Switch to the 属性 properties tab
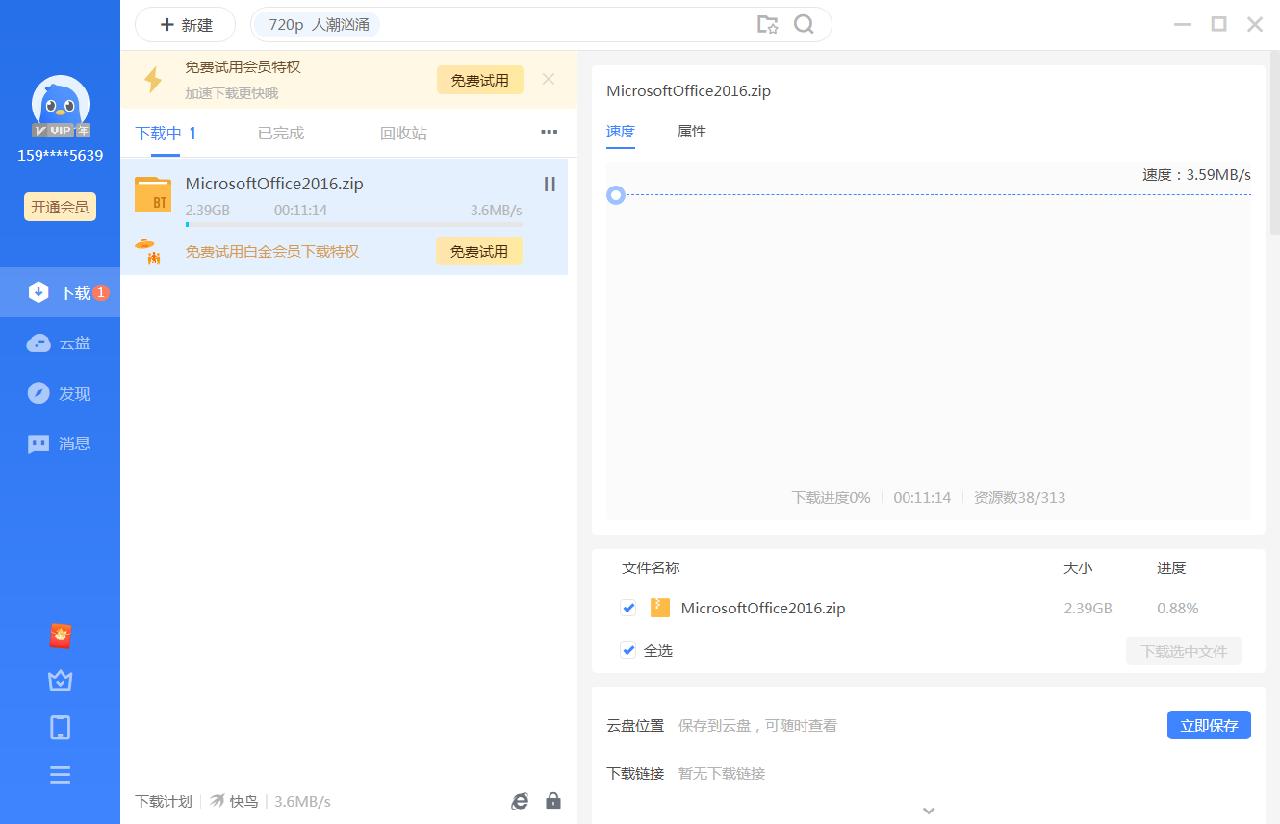 (x=691, y=131)
